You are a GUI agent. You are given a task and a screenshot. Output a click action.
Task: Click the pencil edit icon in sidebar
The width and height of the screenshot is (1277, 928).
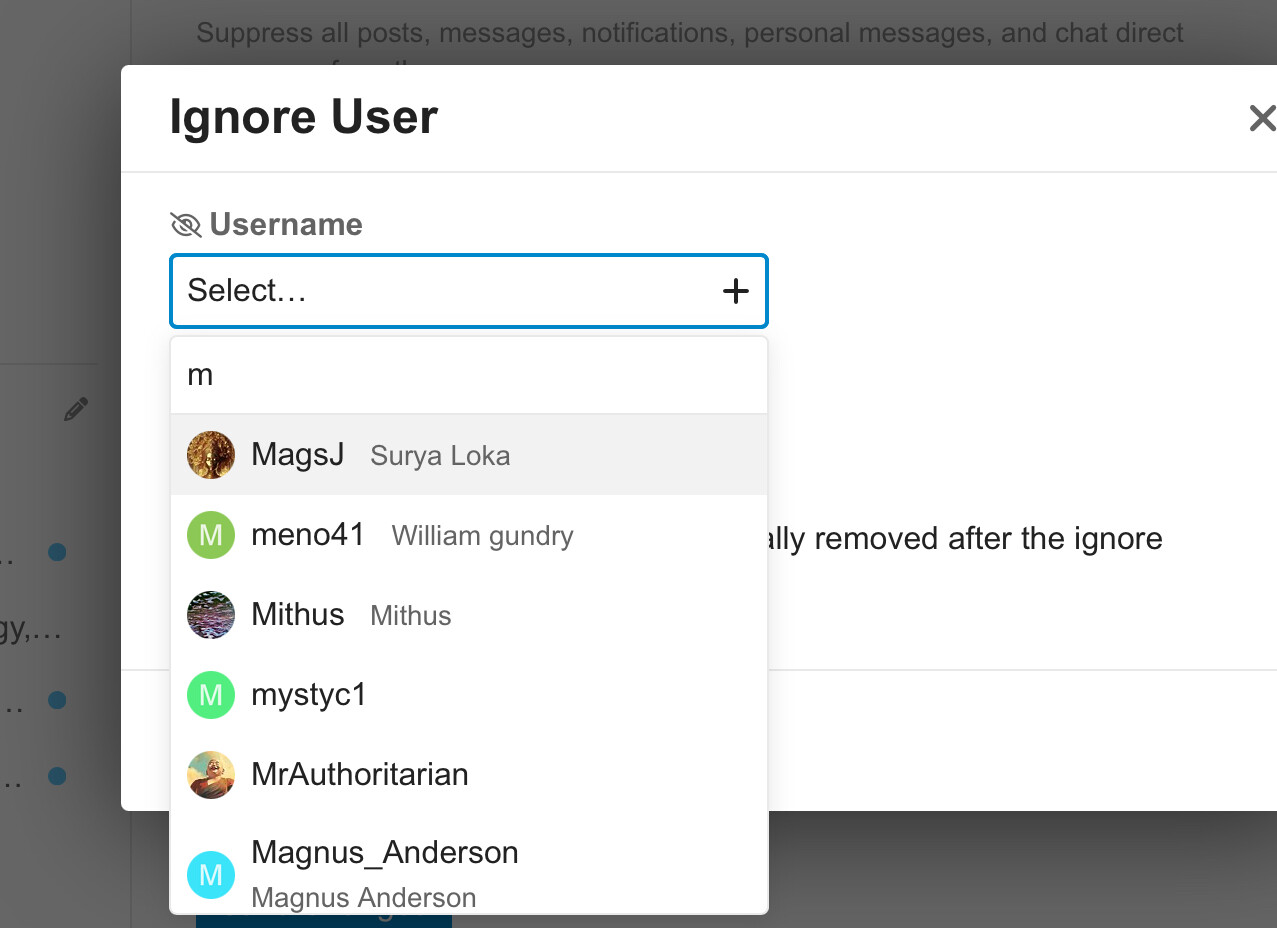(76, 409)
